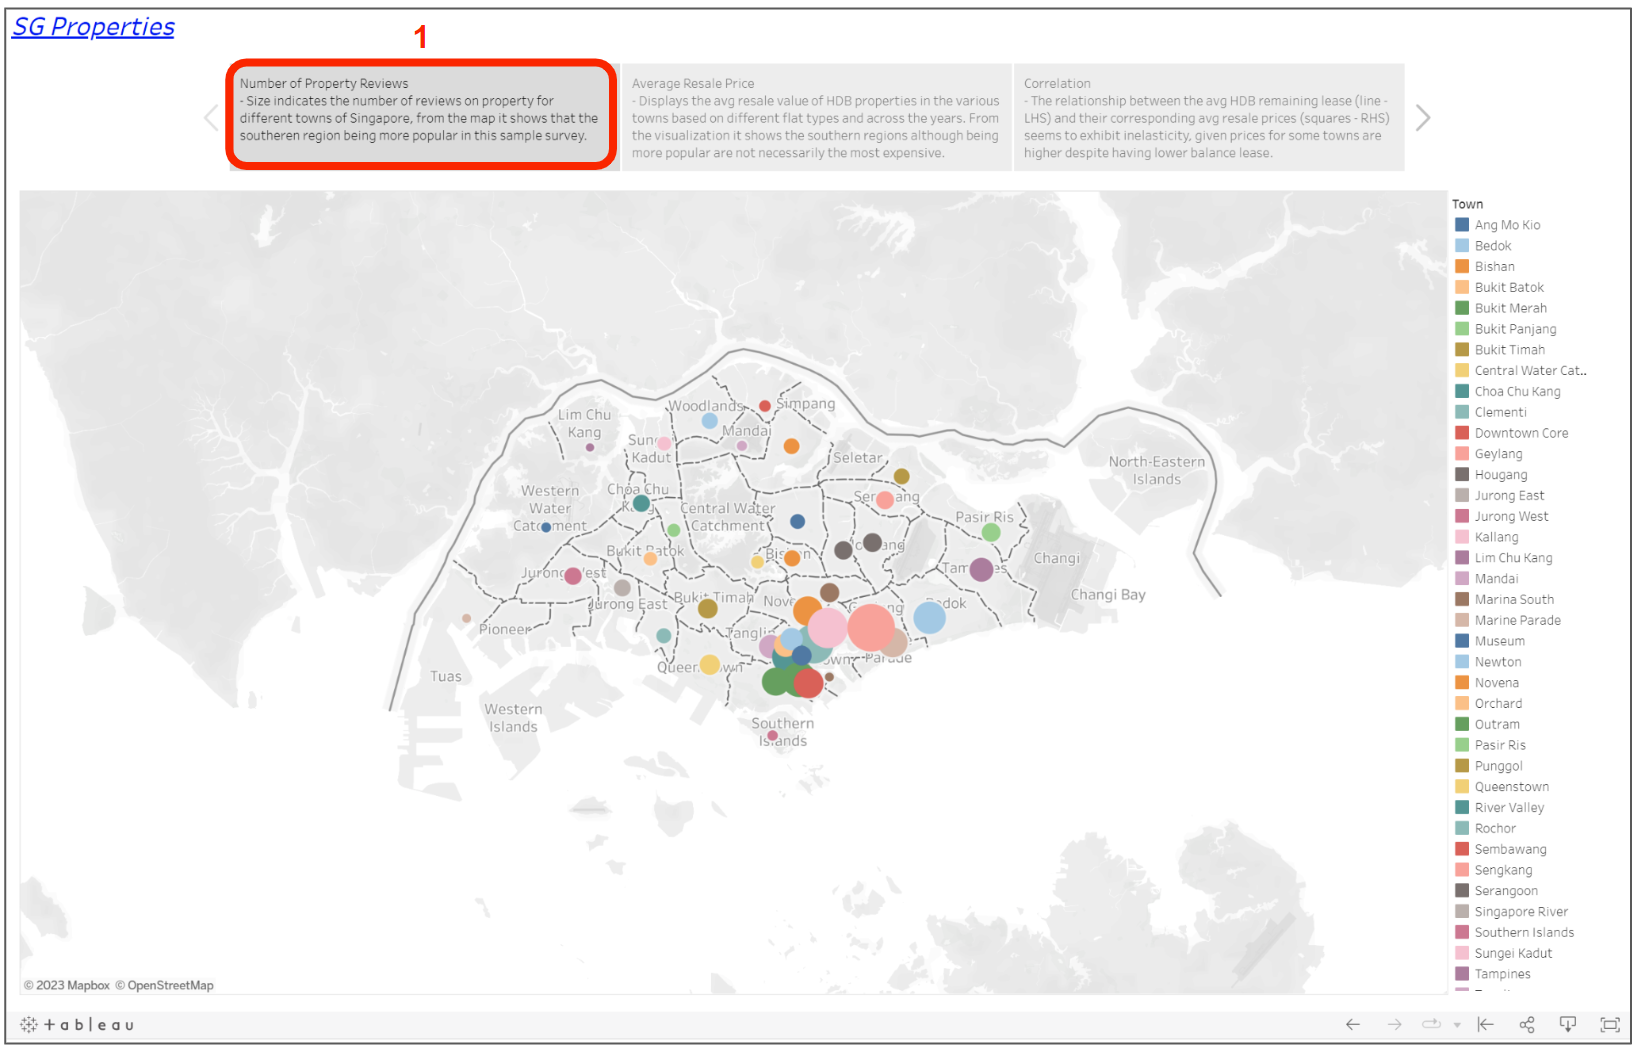Open the replay speed dropdown arrow

[1457, 1025]
